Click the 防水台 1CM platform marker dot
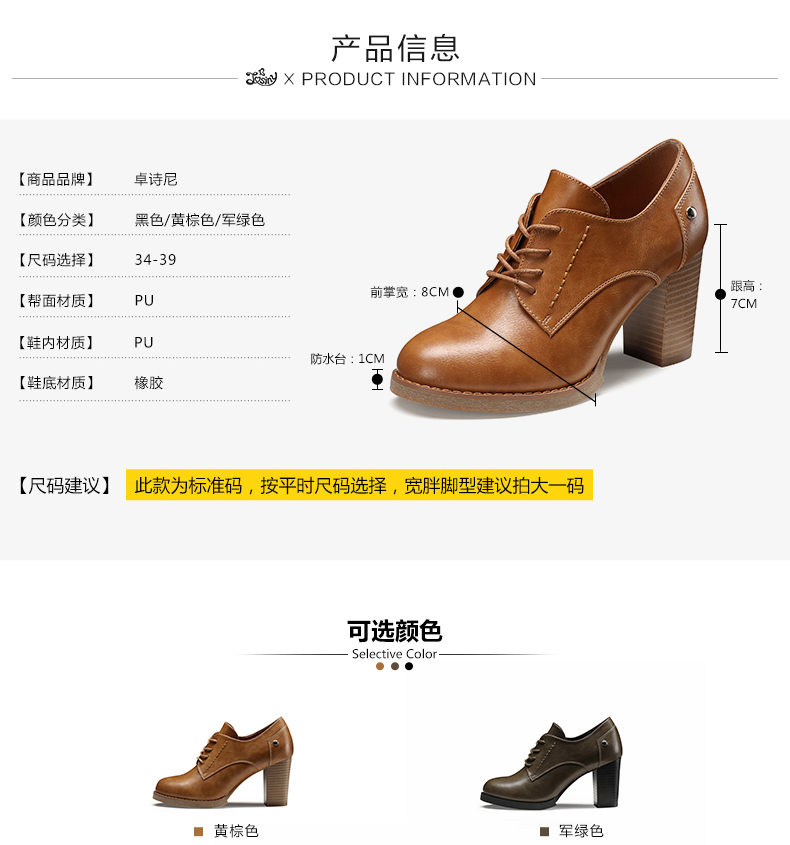790x845 pixels. pyautogui.click(x=377, y=379)
